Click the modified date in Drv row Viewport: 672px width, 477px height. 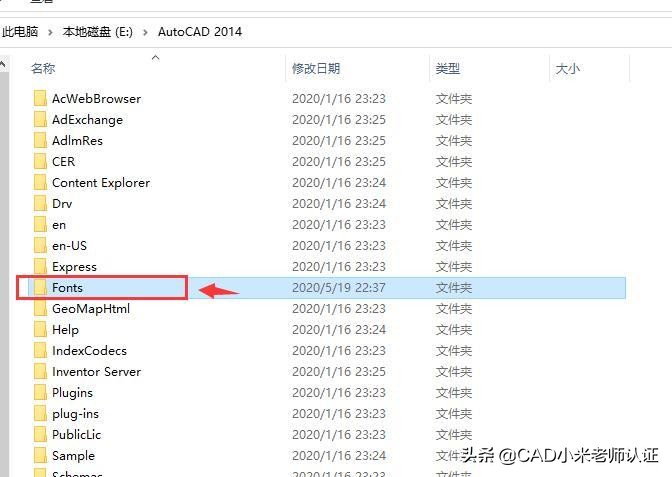pyautogui.click(x=339, y=204)
